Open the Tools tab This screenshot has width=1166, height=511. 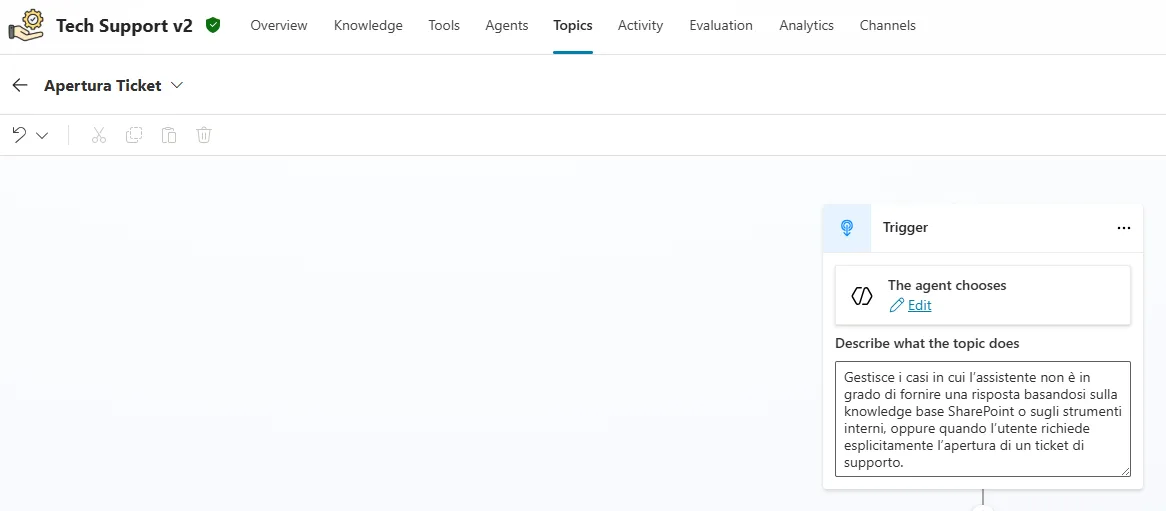[444, 25]
